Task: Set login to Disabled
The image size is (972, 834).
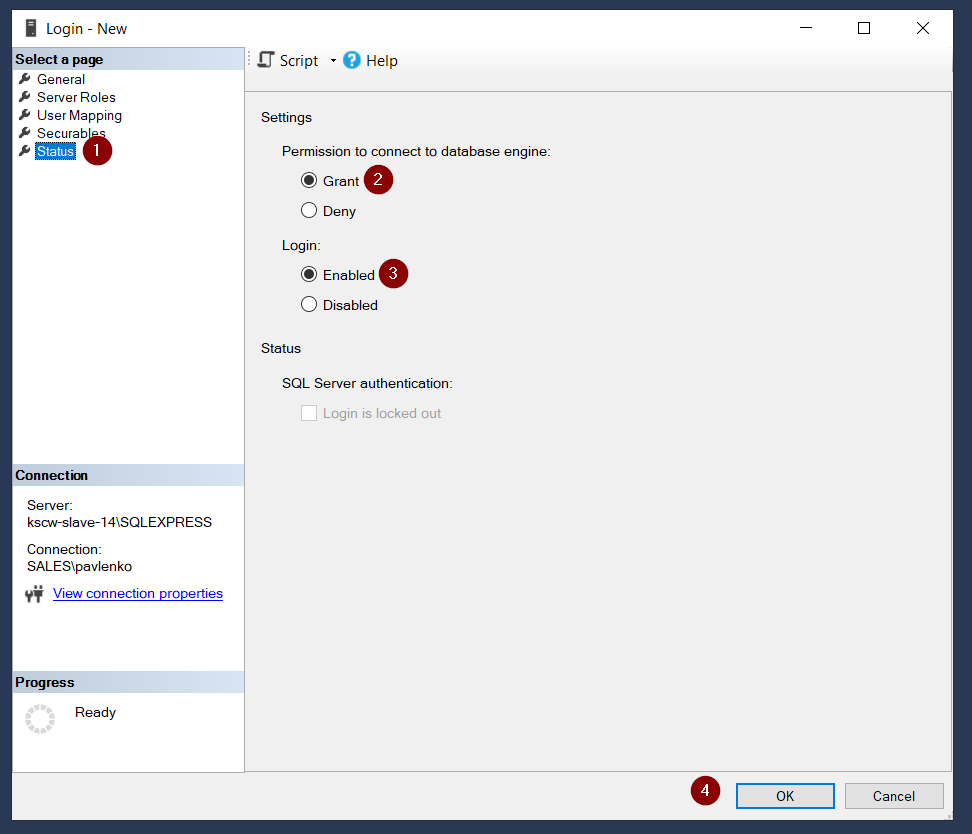Action: (309, 305)
